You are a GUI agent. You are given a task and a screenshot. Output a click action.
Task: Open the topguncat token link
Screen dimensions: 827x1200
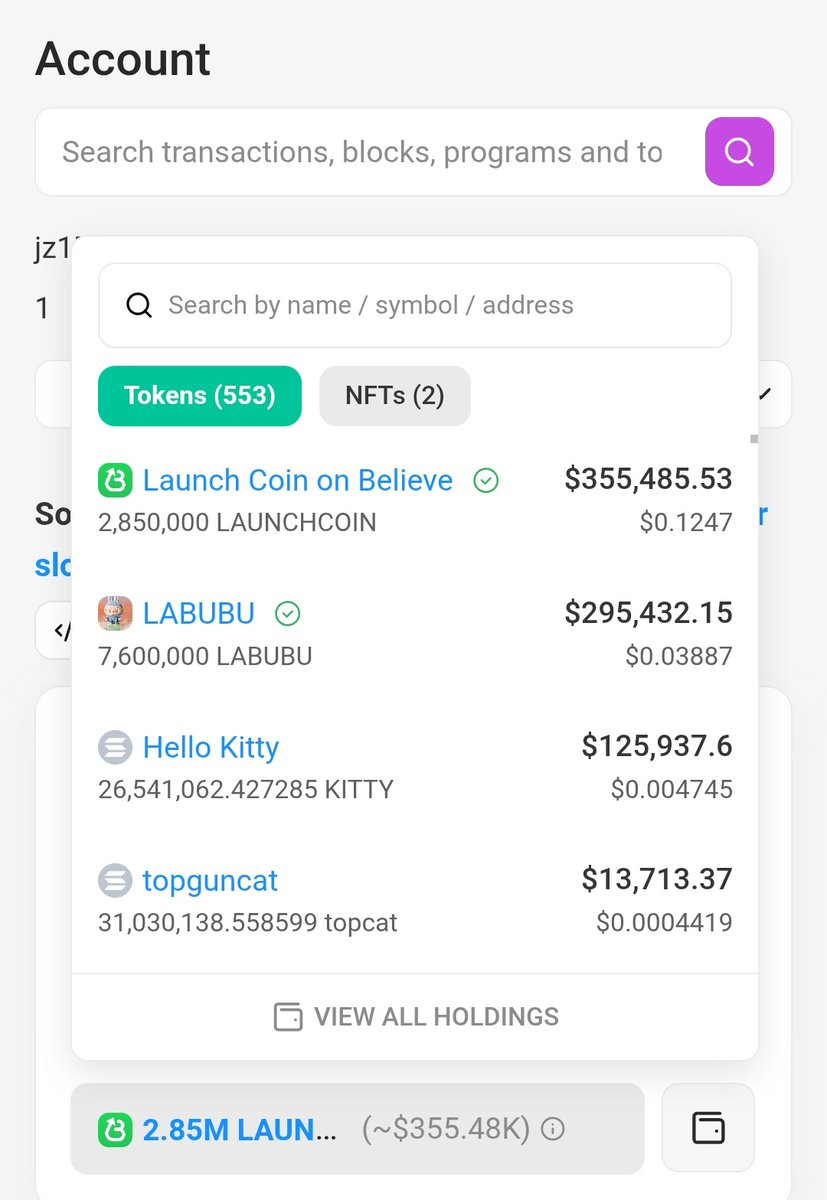coord(210,880)
